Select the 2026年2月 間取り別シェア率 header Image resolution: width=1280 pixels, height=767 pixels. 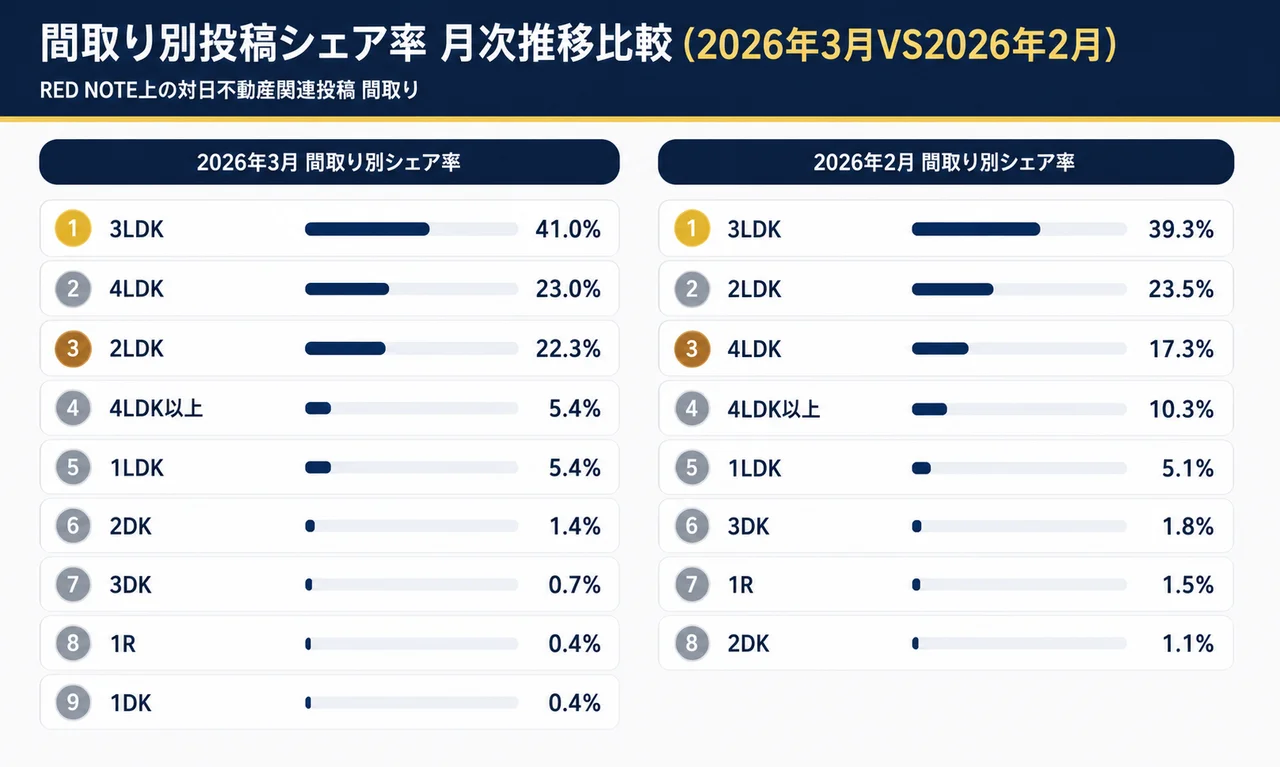(x=945, y=162)
